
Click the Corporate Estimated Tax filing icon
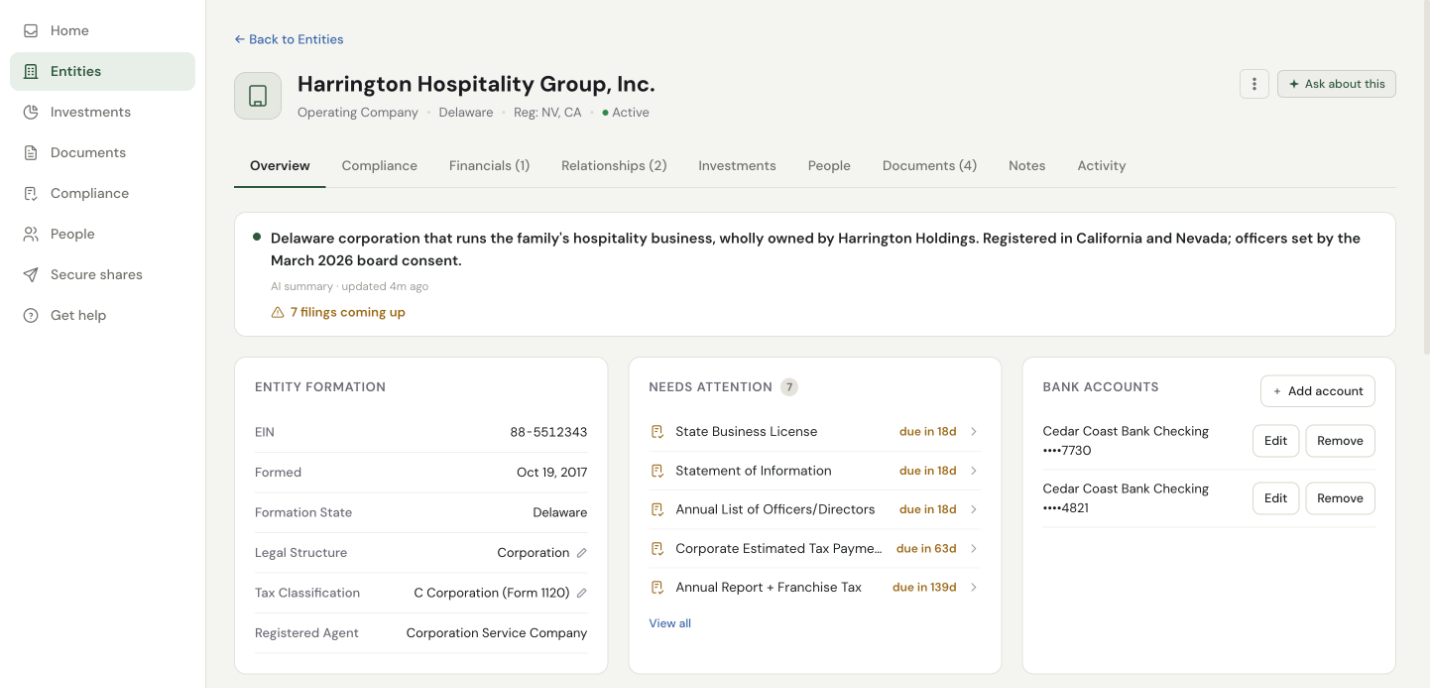(x=657, y=549)
